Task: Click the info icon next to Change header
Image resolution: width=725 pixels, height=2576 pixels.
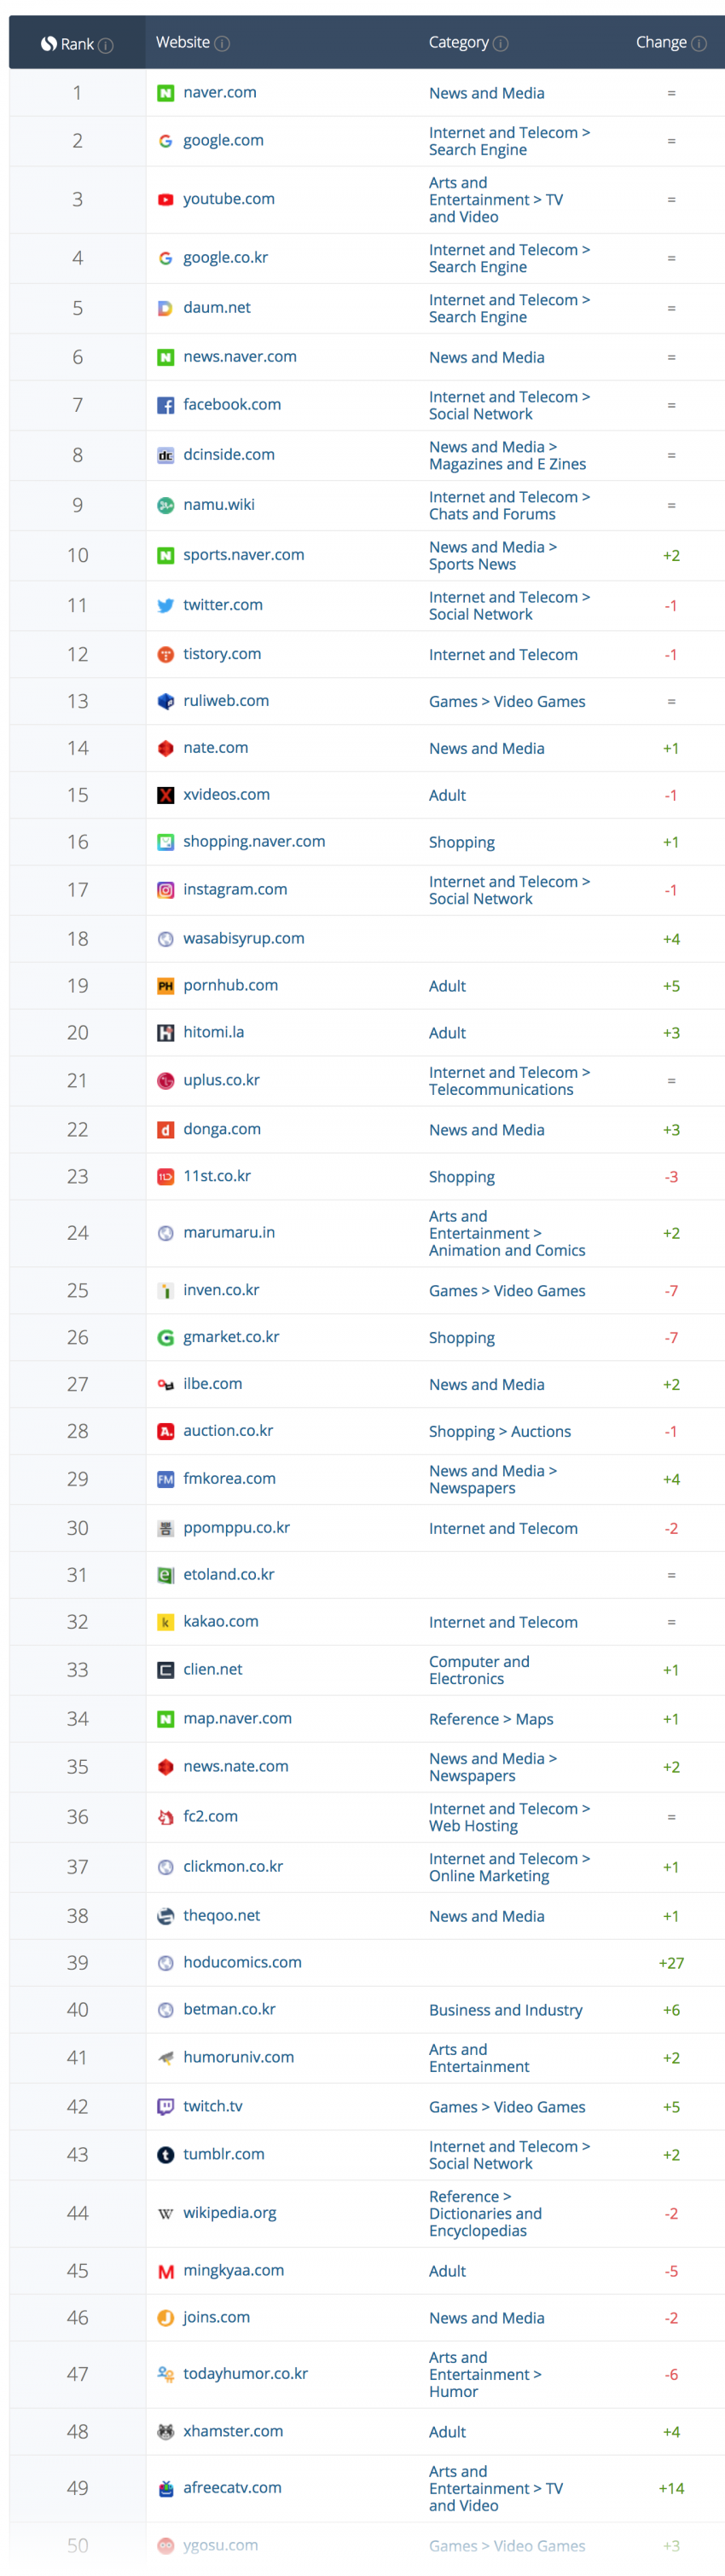Action: (699, 43)
